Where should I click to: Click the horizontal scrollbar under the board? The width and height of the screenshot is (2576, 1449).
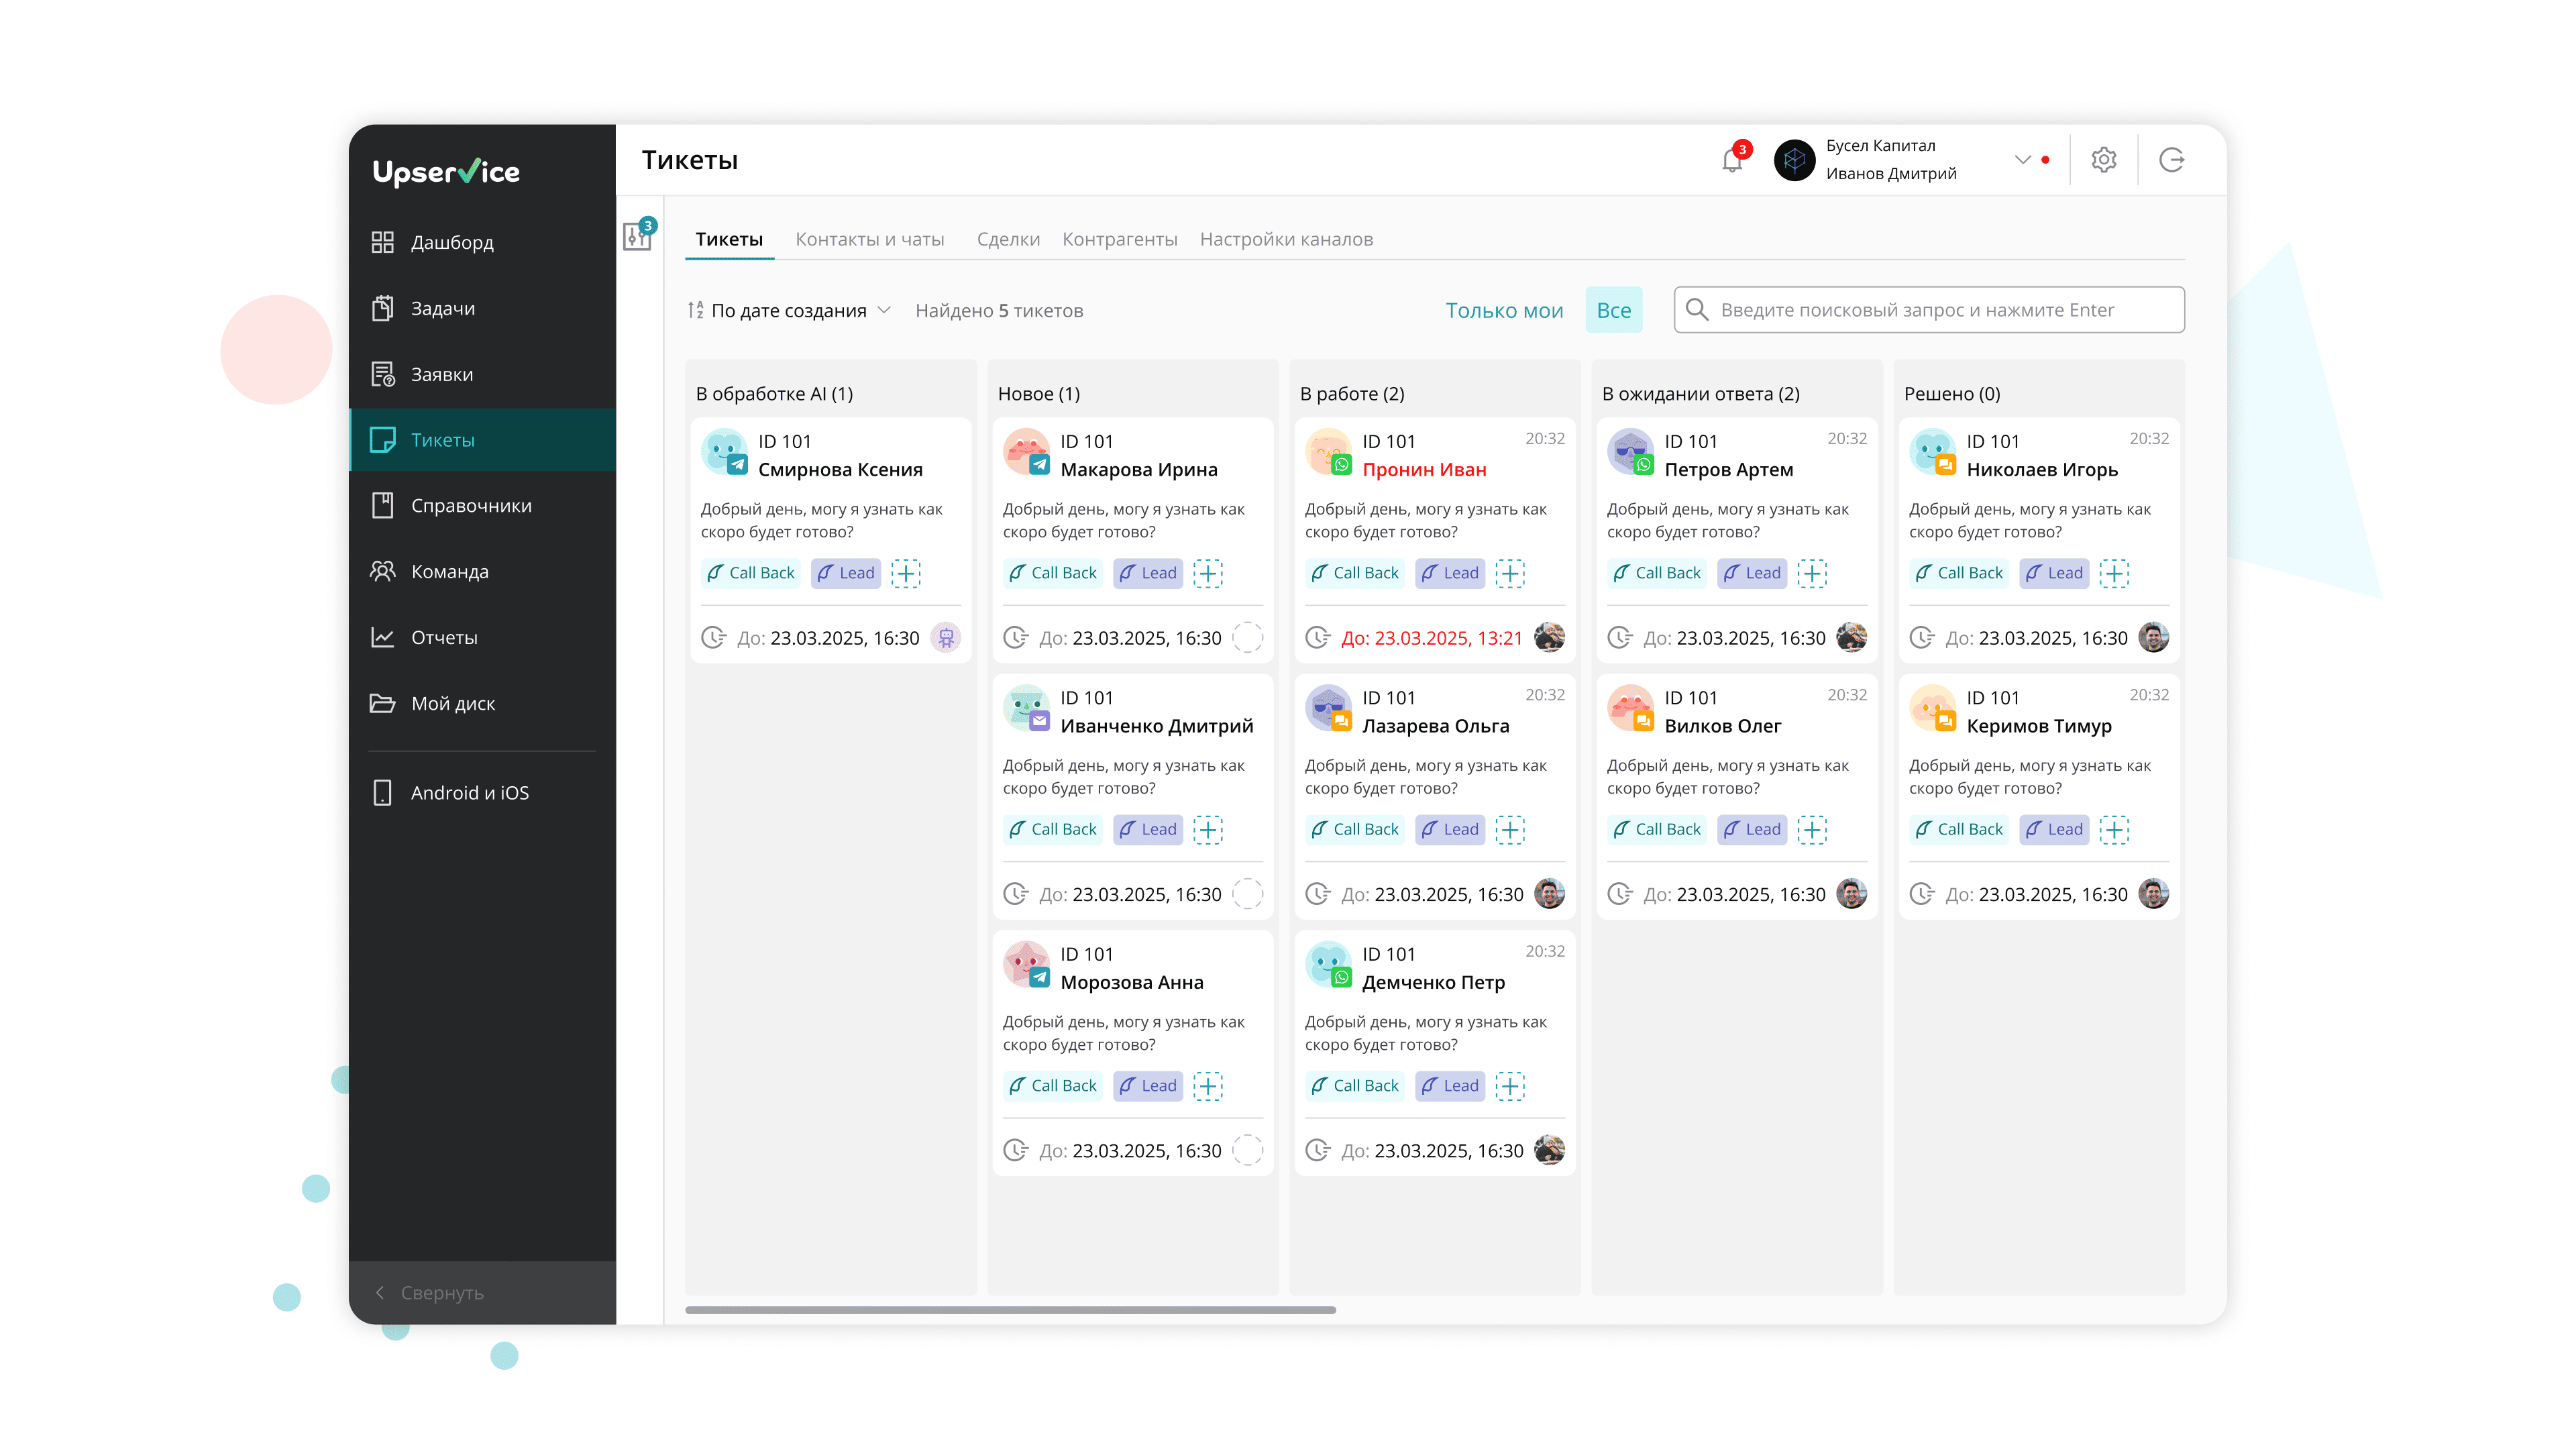(1010, 1310)
